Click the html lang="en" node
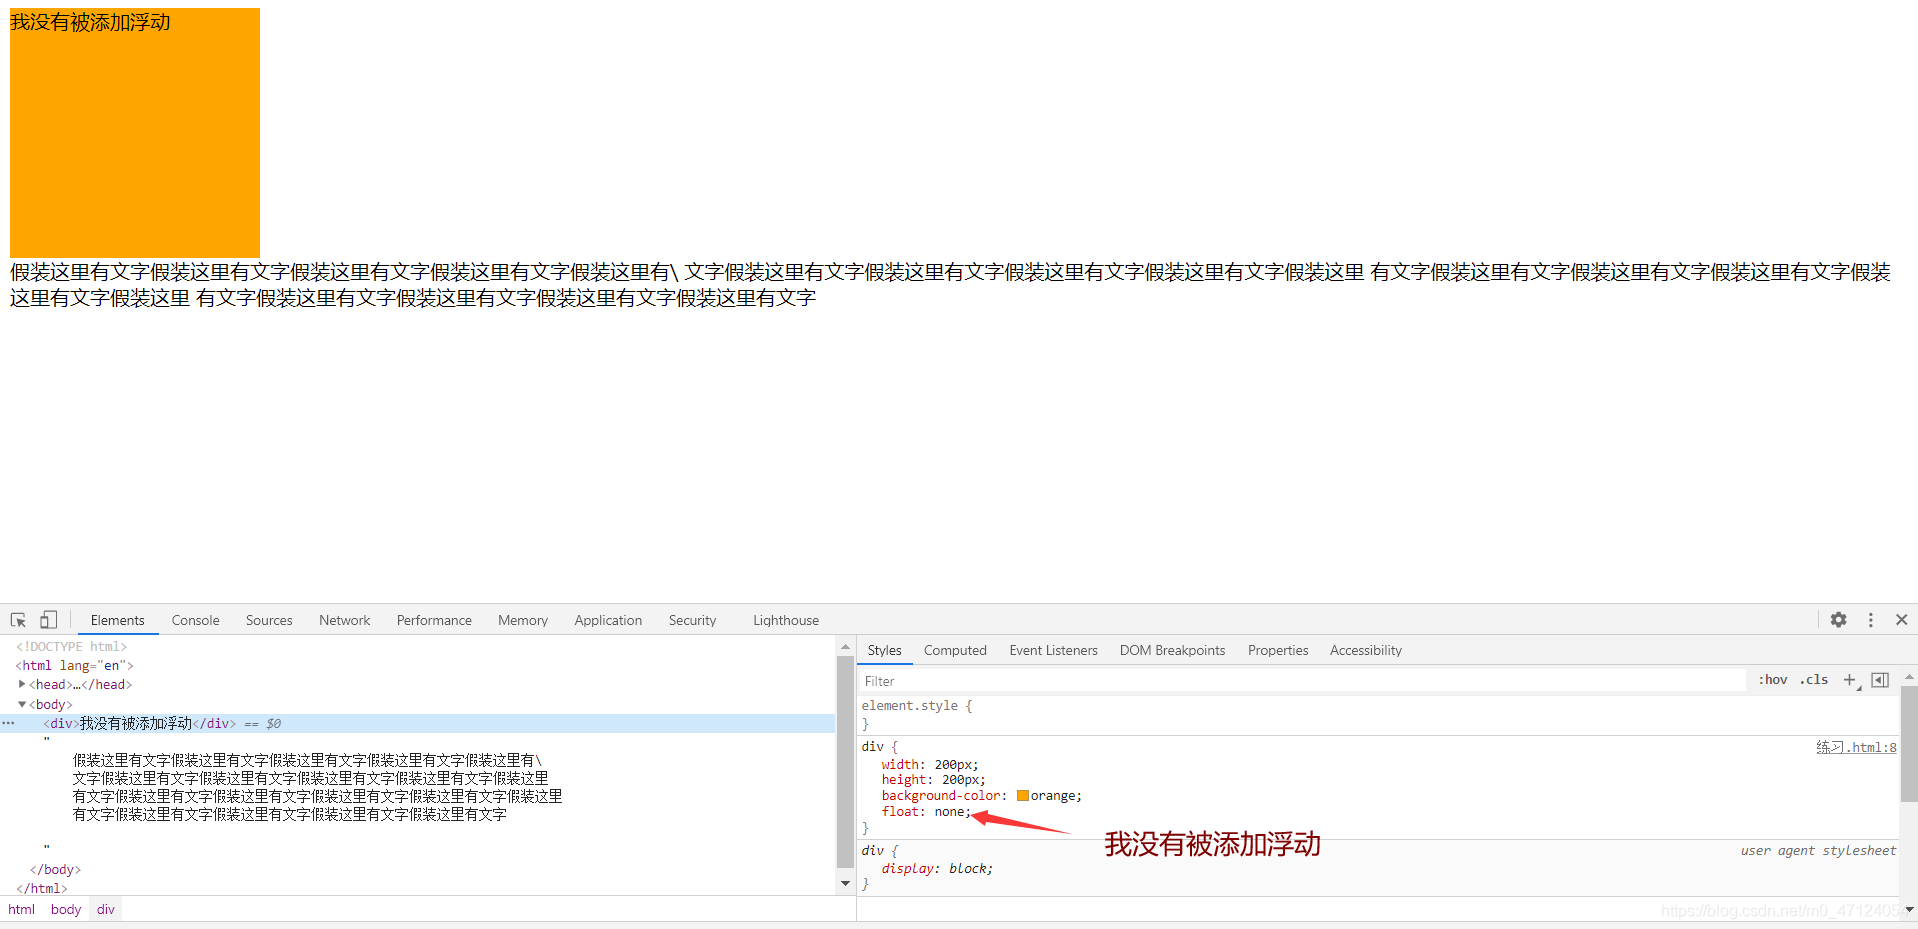Viewport: 1918px width, 929px height. tap(74, 665)
